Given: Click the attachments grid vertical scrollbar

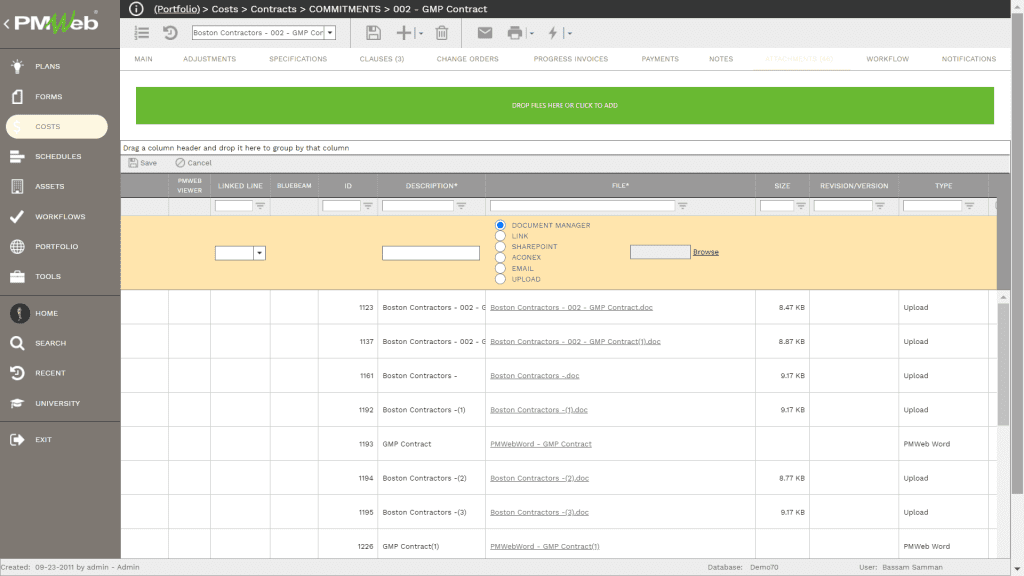Looking at the screenshot, I should [x=1003, y=364].
